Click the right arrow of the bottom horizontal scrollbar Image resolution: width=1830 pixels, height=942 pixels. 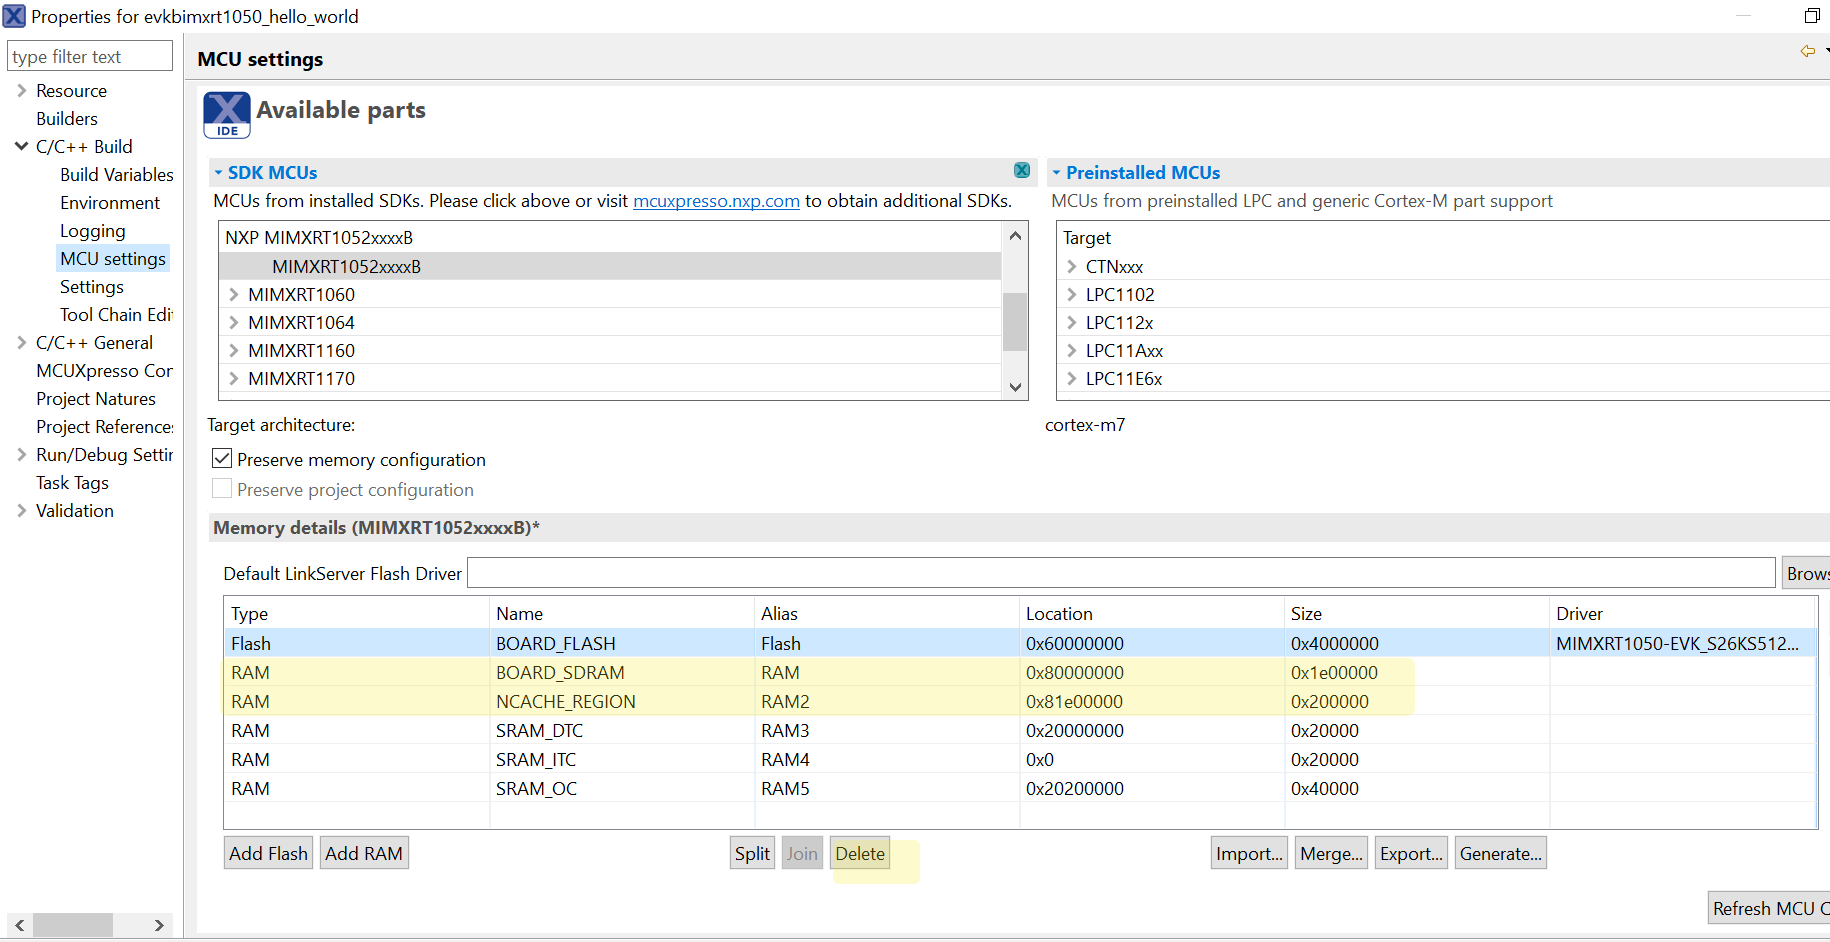click(x=158, y=925)
